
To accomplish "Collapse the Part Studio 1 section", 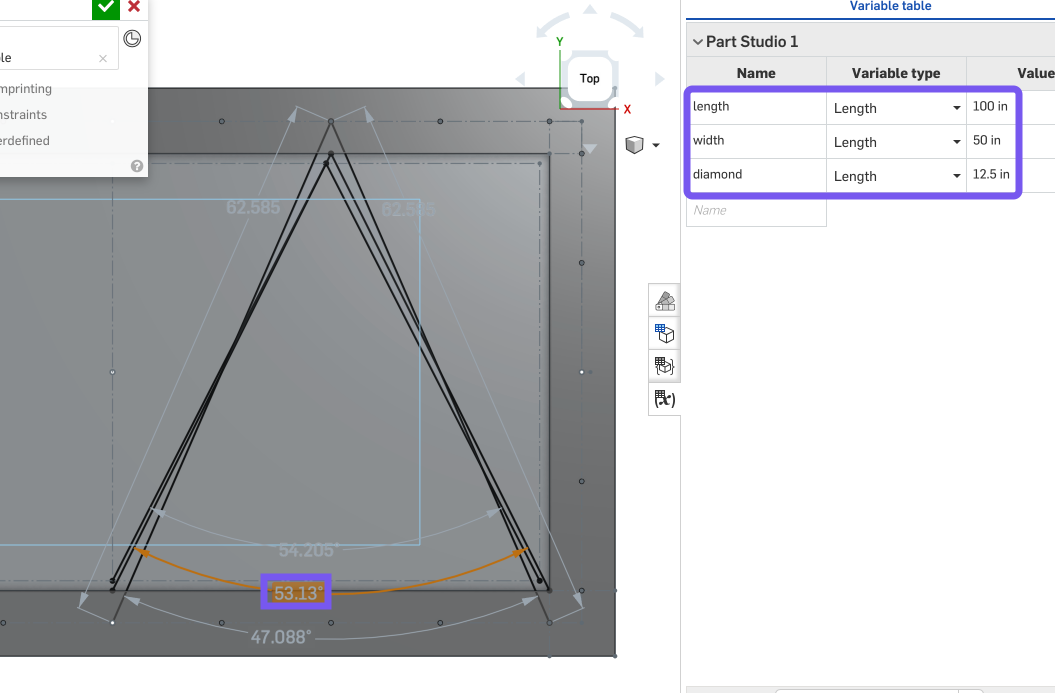I will pyautogui.click(x=697, y=42).
